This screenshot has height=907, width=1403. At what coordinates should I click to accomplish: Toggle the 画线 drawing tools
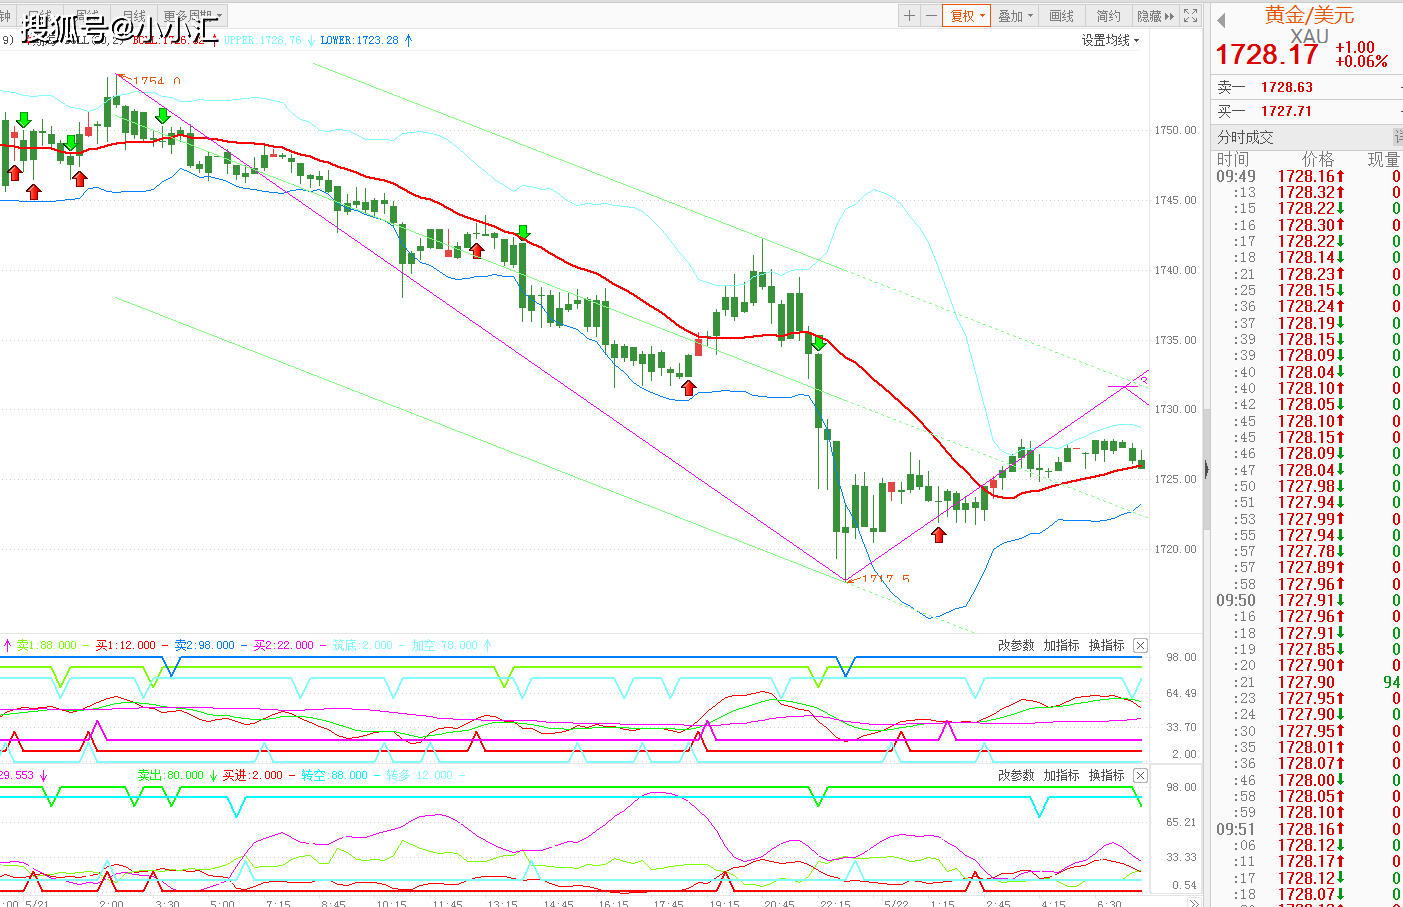(x=1061, y=16)
